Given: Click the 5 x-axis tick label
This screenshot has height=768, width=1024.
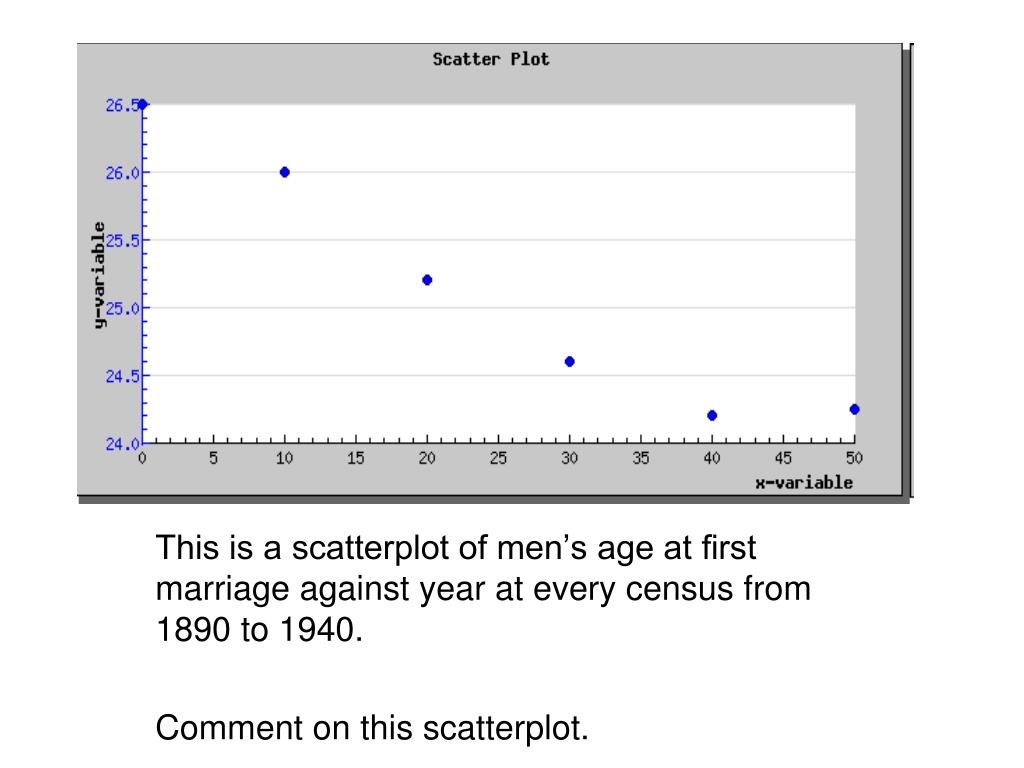Looking at the screenshot, I should (214, 458).
